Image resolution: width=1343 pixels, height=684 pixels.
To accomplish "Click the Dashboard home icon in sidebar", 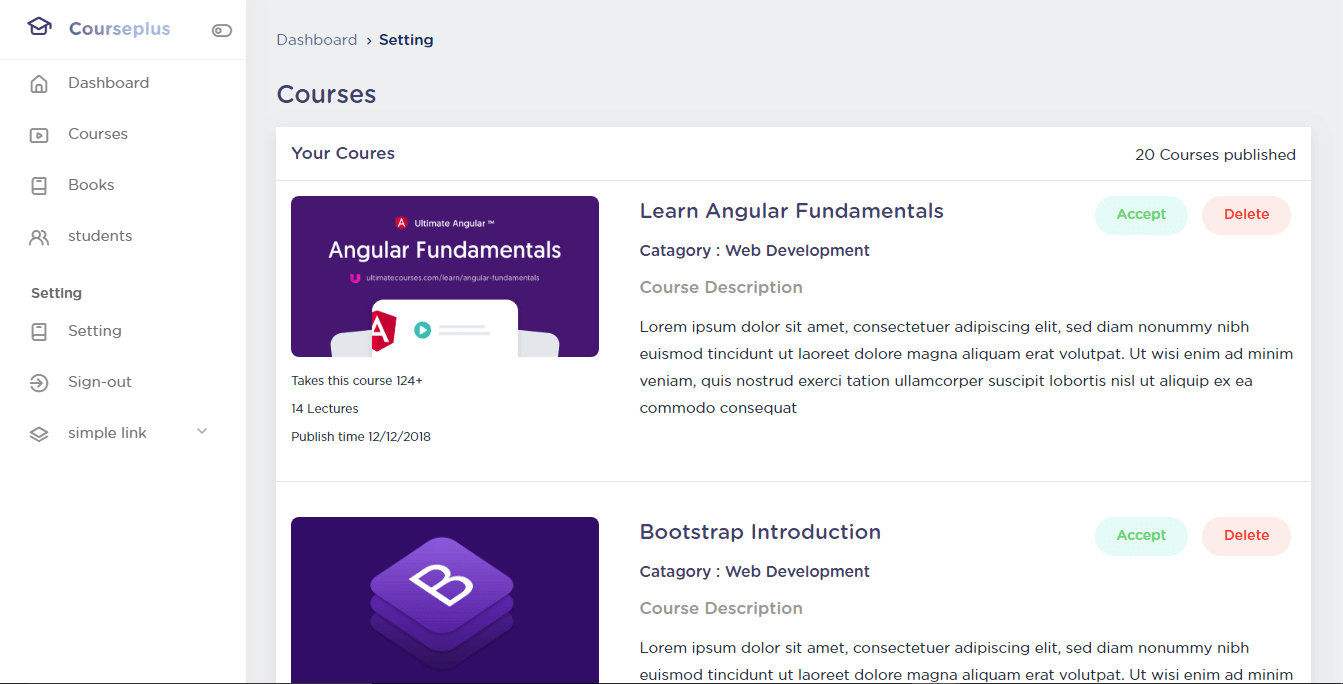I will pyautogui.click(x=39, y=84).
